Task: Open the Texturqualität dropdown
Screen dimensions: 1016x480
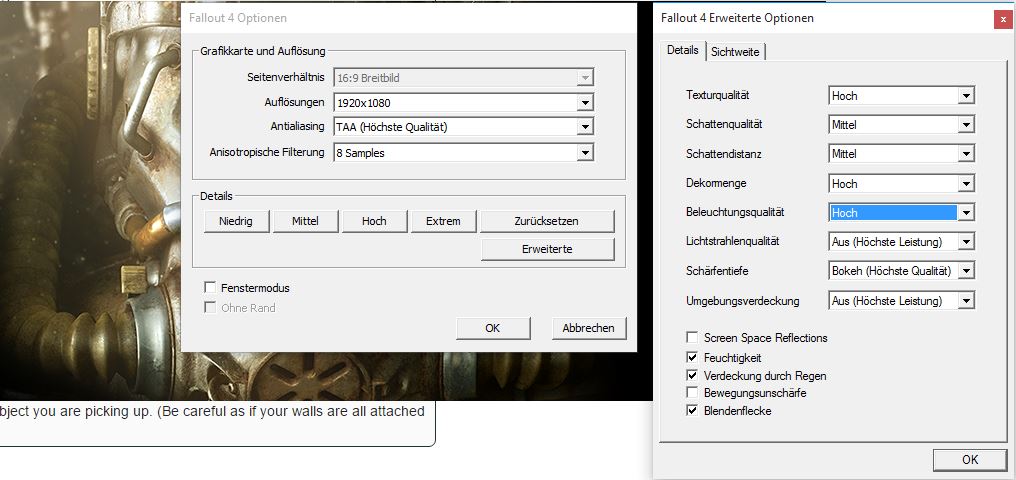Action: [x=902, y=96]
